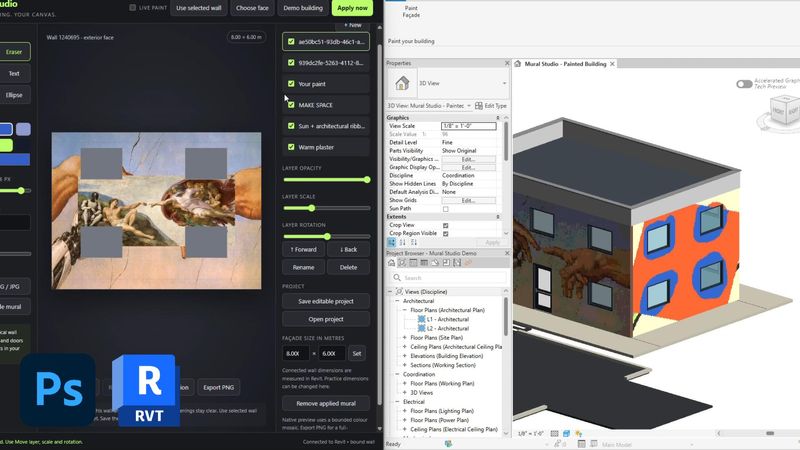Adjust the Layer Opacity slider
Image resolution: width=800 pixels, height=450 pixels.
pos(327,180)
